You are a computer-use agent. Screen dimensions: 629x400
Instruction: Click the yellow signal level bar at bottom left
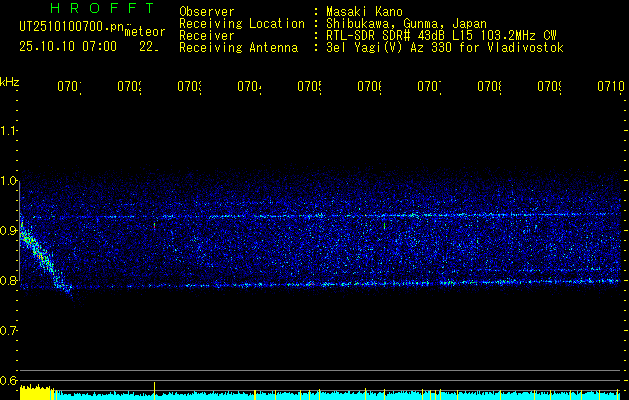[35, 392]
